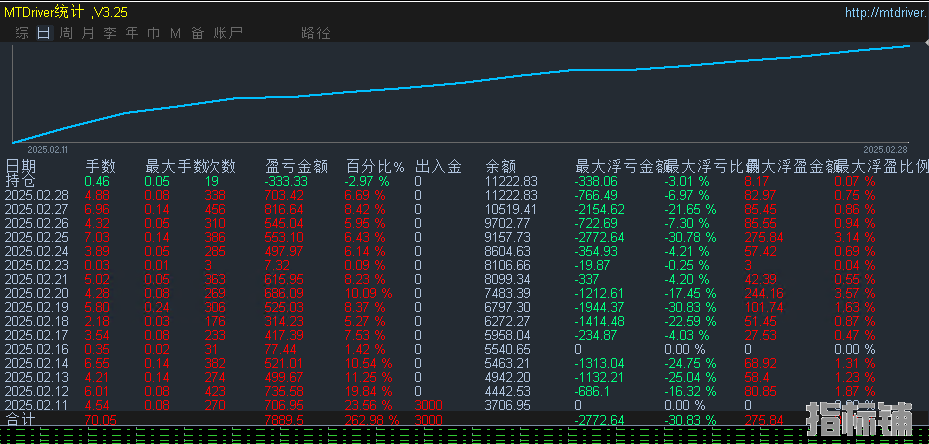Click the 余额 column header
This screenshot has height=444, width=929.
tap(501, 166)
